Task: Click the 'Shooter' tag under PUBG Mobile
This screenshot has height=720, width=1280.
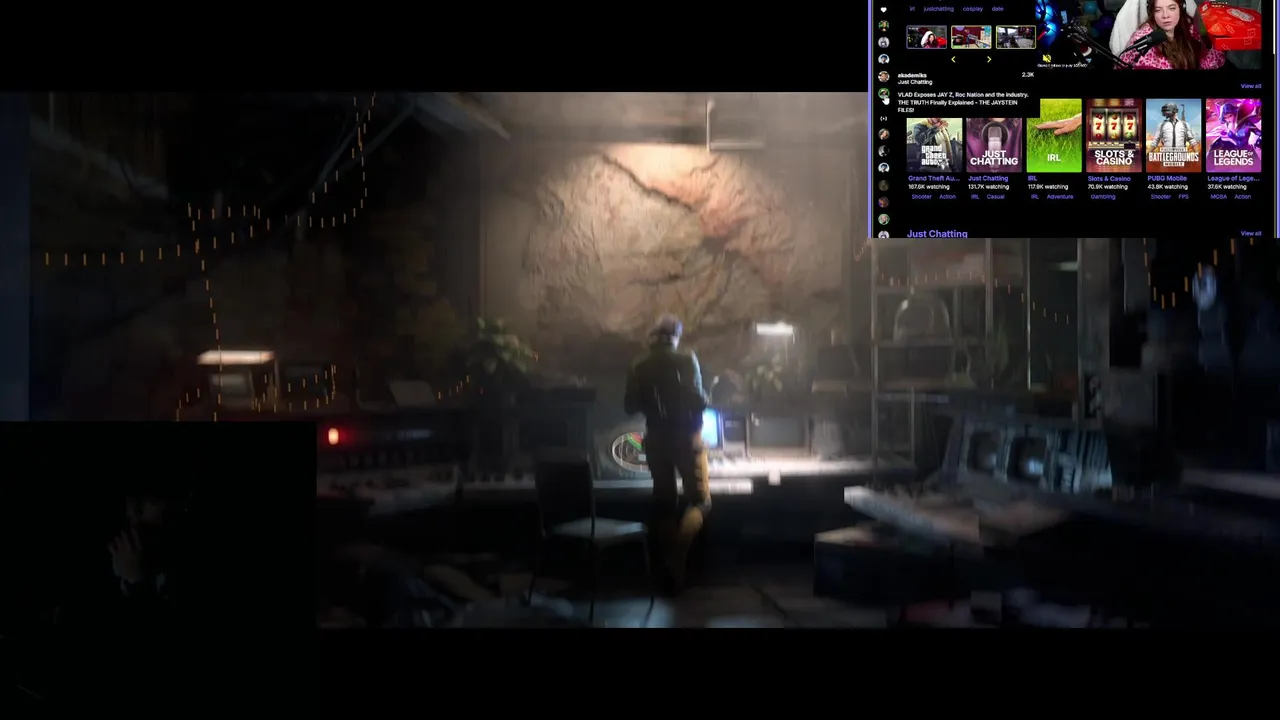Action: 1160,197
